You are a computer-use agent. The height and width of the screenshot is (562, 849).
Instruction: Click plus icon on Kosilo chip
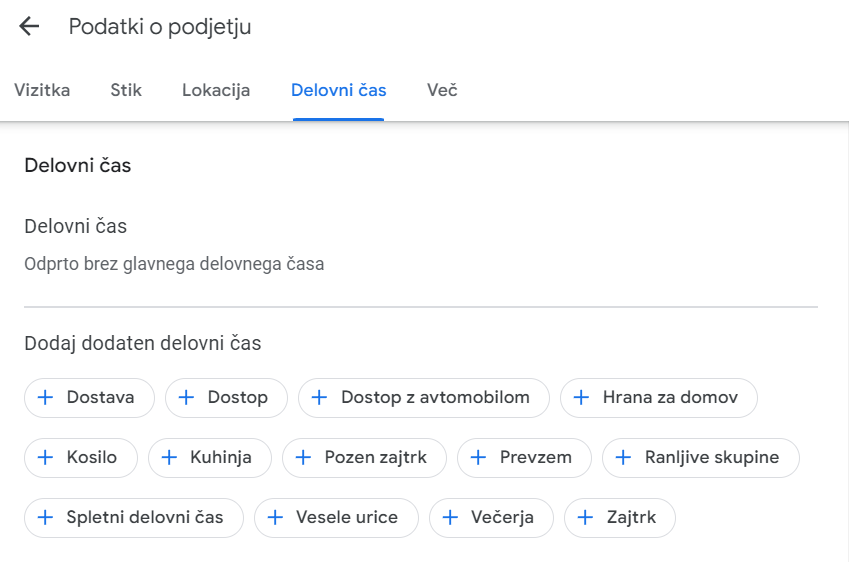coord(44,457)
